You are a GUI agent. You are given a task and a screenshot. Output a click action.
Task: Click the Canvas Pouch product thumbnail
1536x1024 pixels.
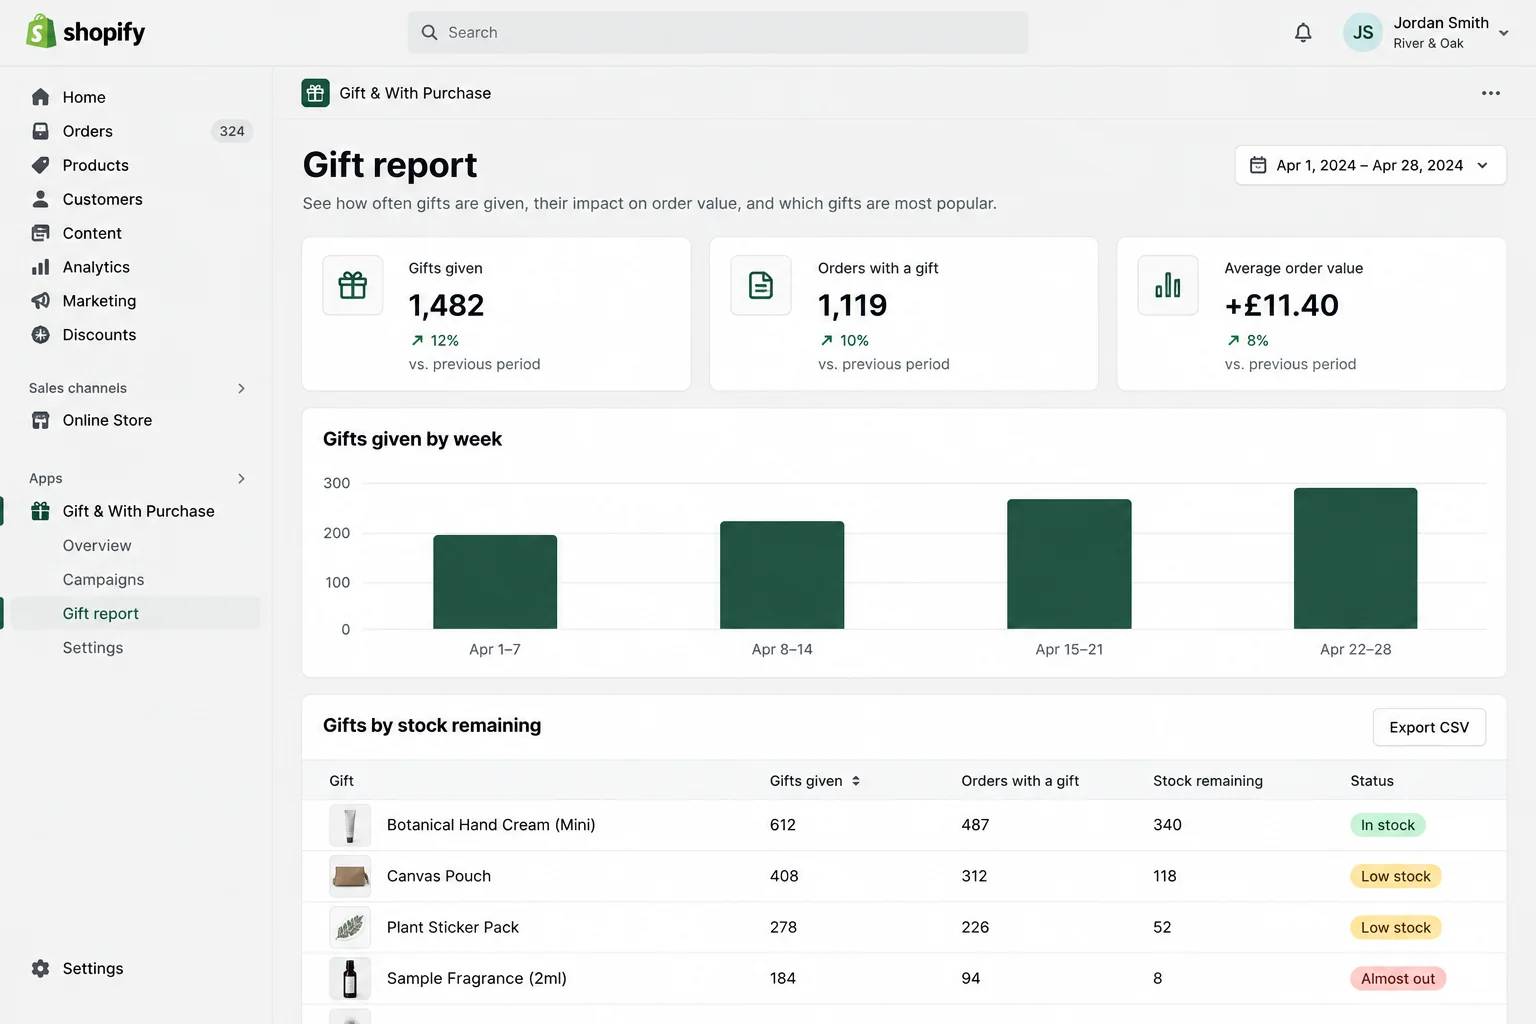350,876
